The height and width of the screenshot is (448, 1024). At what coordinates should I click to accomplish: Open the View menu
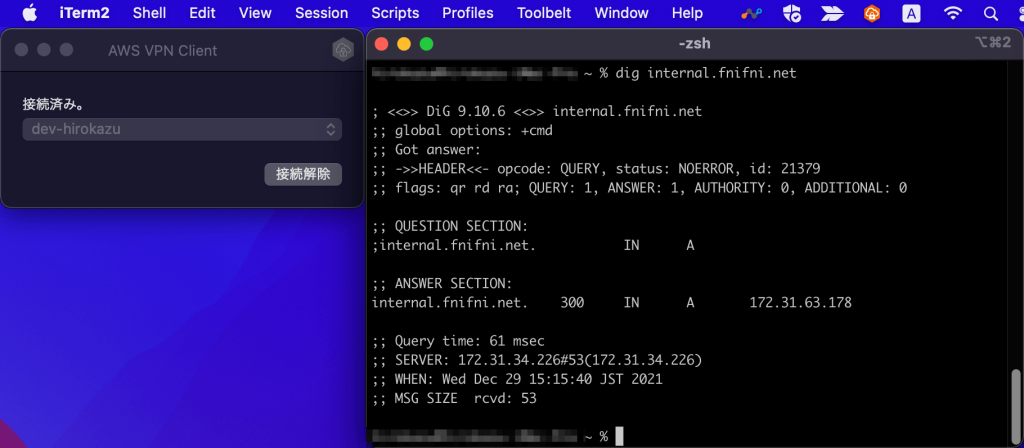tap(255, 13)
